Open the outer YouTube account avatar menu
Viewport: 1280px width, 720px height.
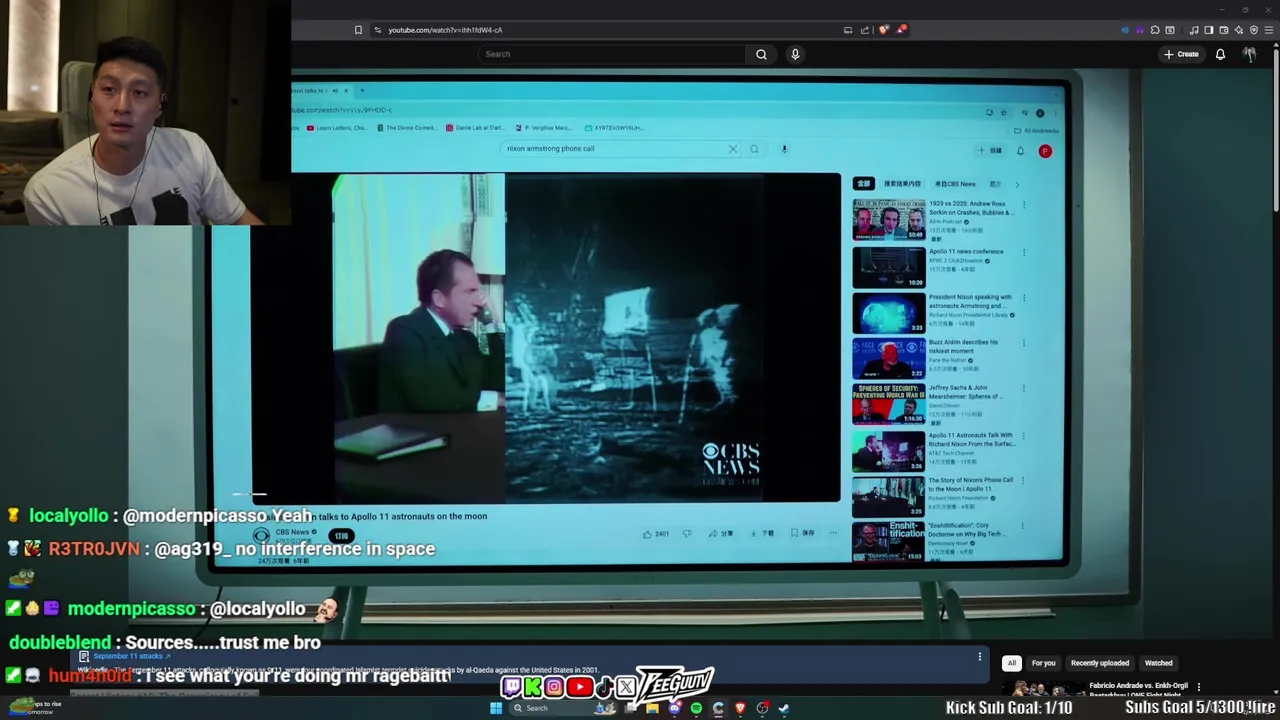pos(1249,54)
